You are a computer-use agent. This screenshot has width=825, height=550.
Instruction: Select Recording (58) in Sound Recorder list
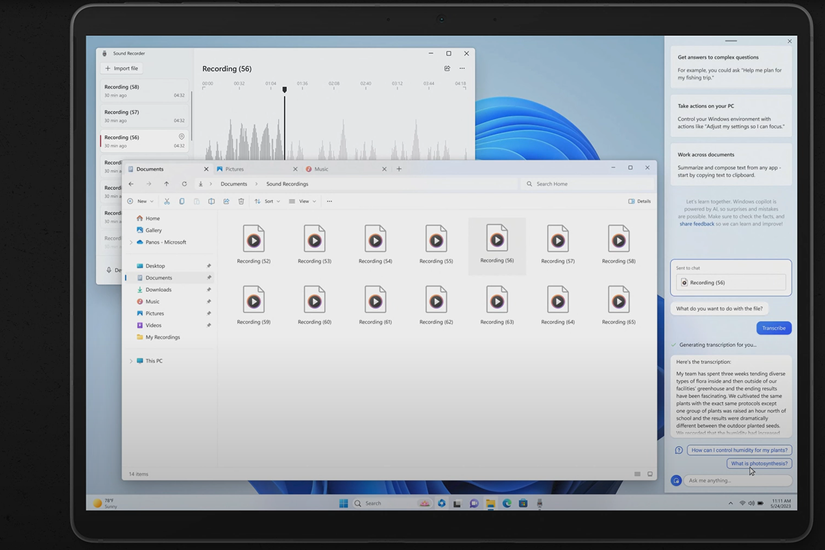pos(144,91)
